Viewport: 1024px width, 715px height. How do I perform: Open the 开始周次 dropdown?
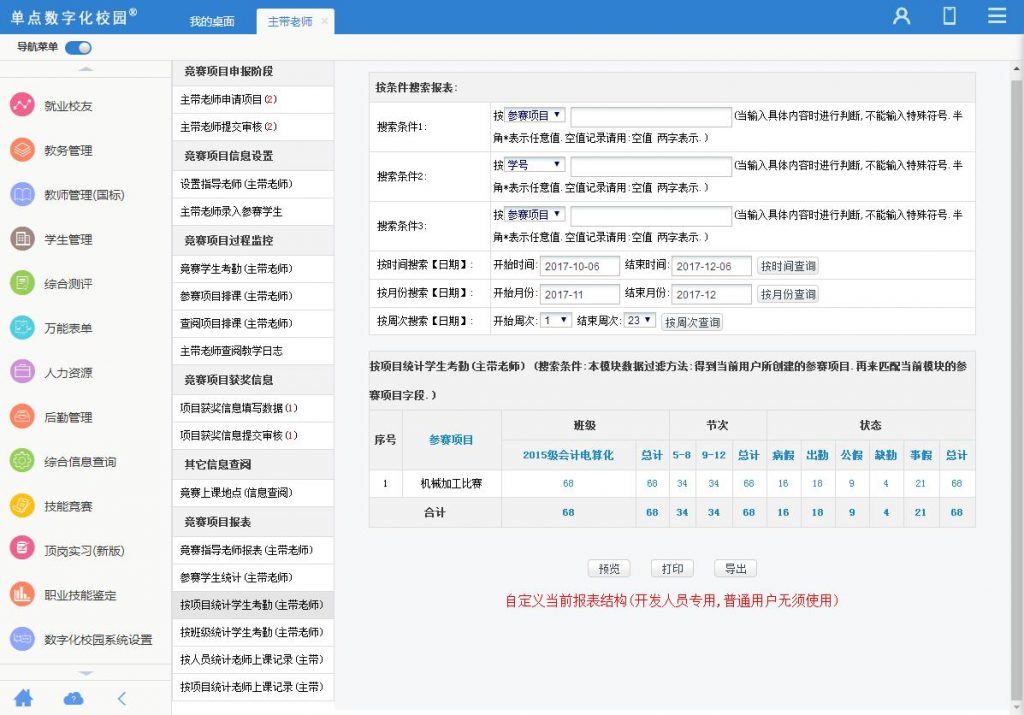point(556,321)
